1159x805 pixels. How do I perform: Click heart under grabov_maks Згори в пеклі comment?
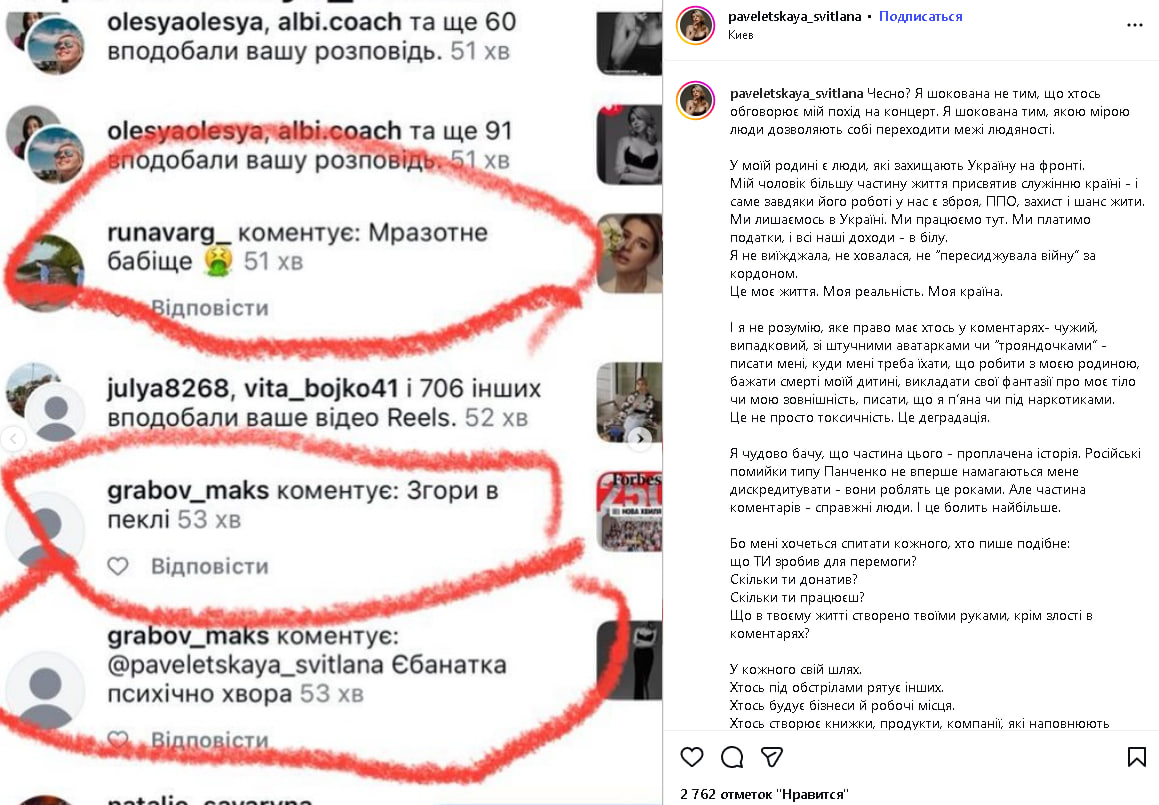[x=118, y=566]
